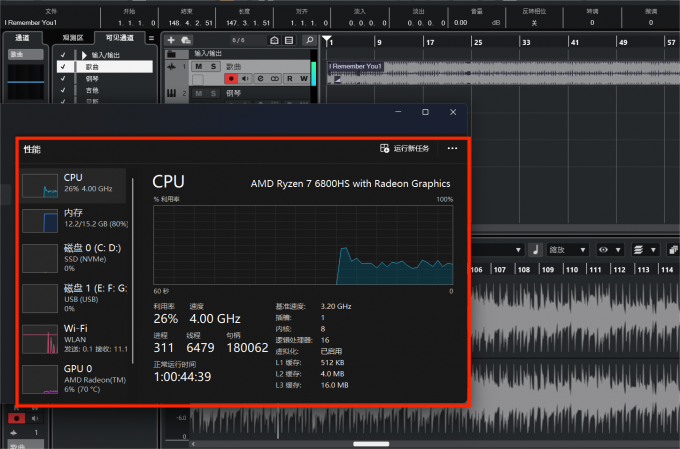The width and height of the screenshot is (680, 449).
Task: Select 钢琴 in the visible channels list
Action: (x=92, y=79)
